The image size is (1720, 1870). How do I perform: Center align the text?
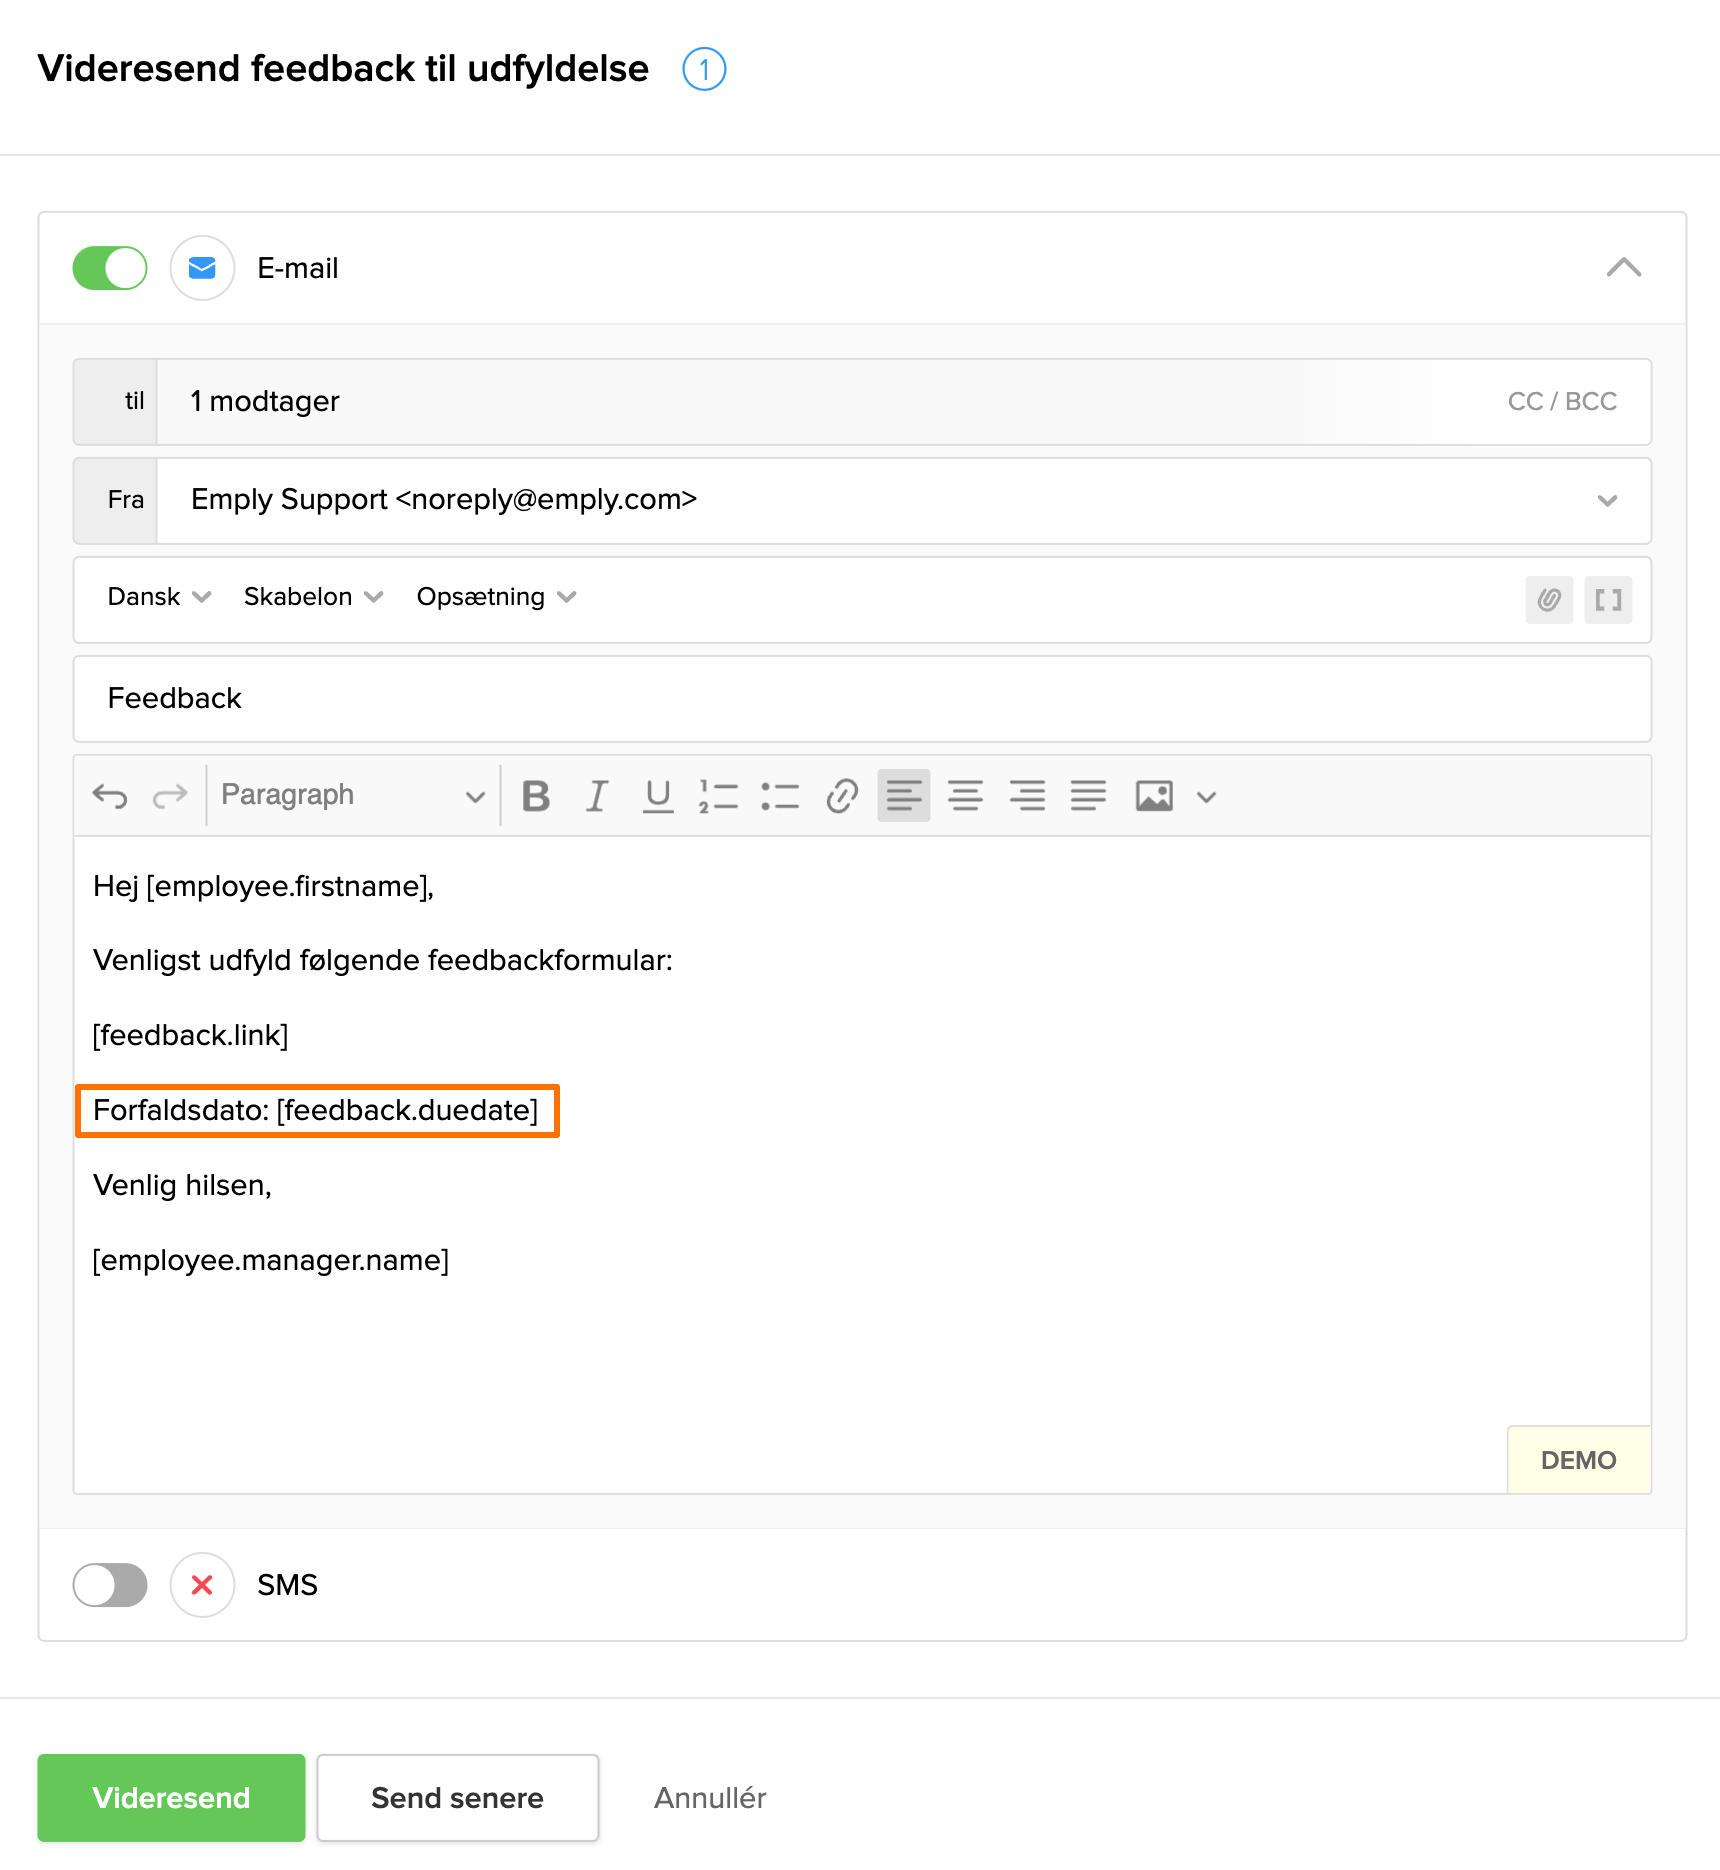(x=965, y=796)
